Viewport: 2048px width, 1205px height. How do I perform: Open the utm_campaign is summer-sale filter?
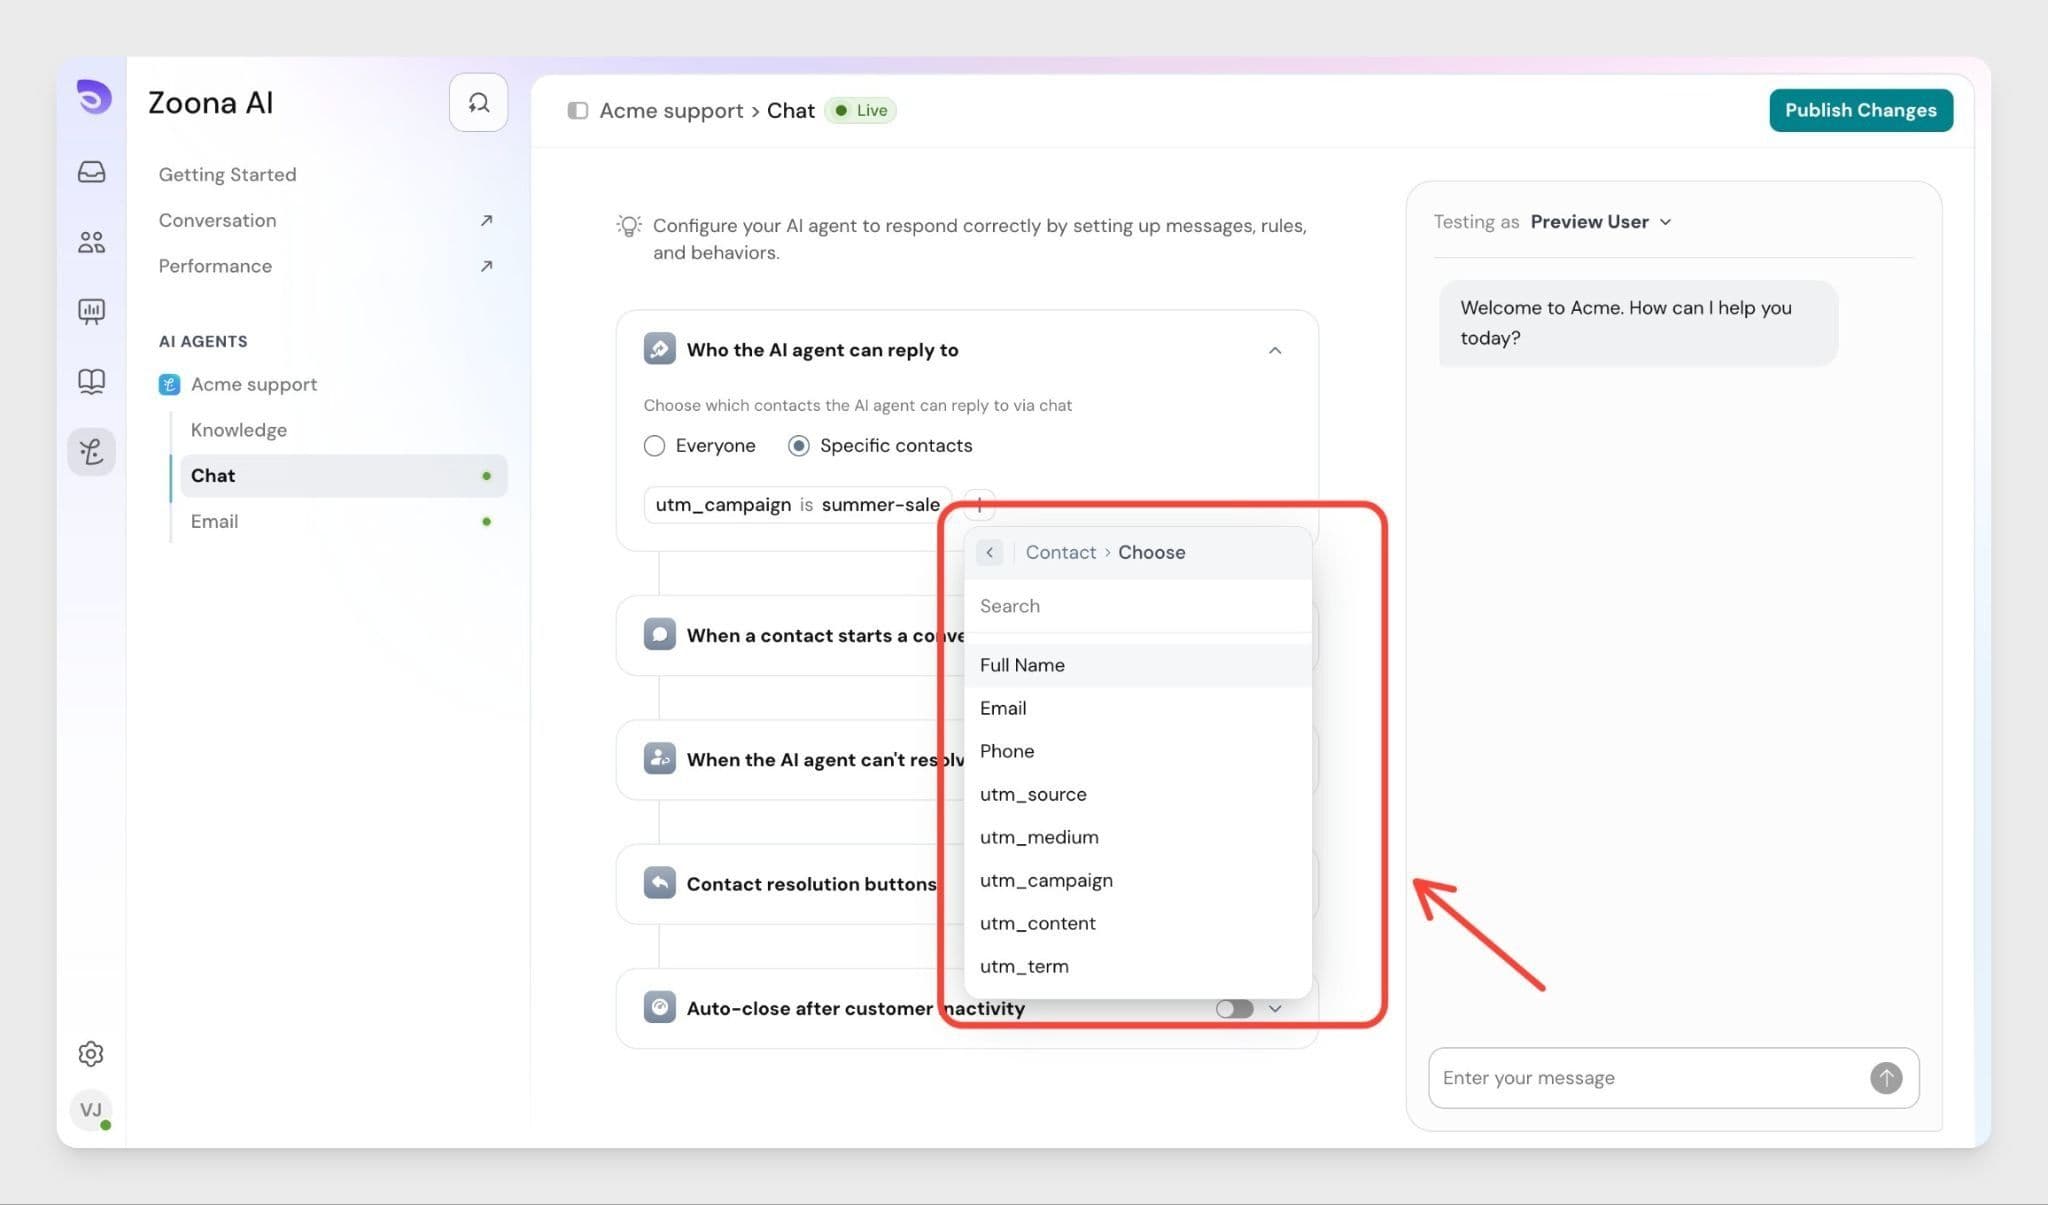click(797, 505)
